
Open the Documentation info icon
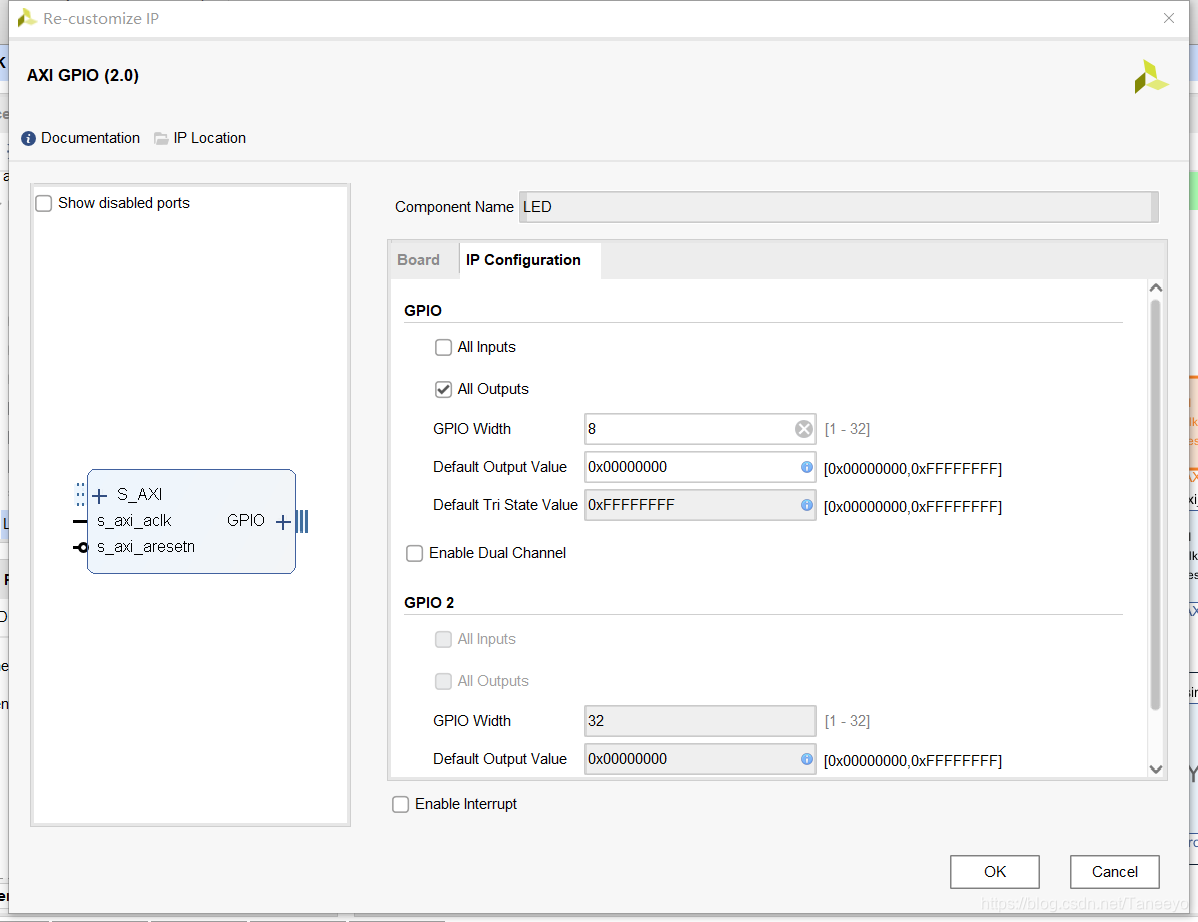28,138
